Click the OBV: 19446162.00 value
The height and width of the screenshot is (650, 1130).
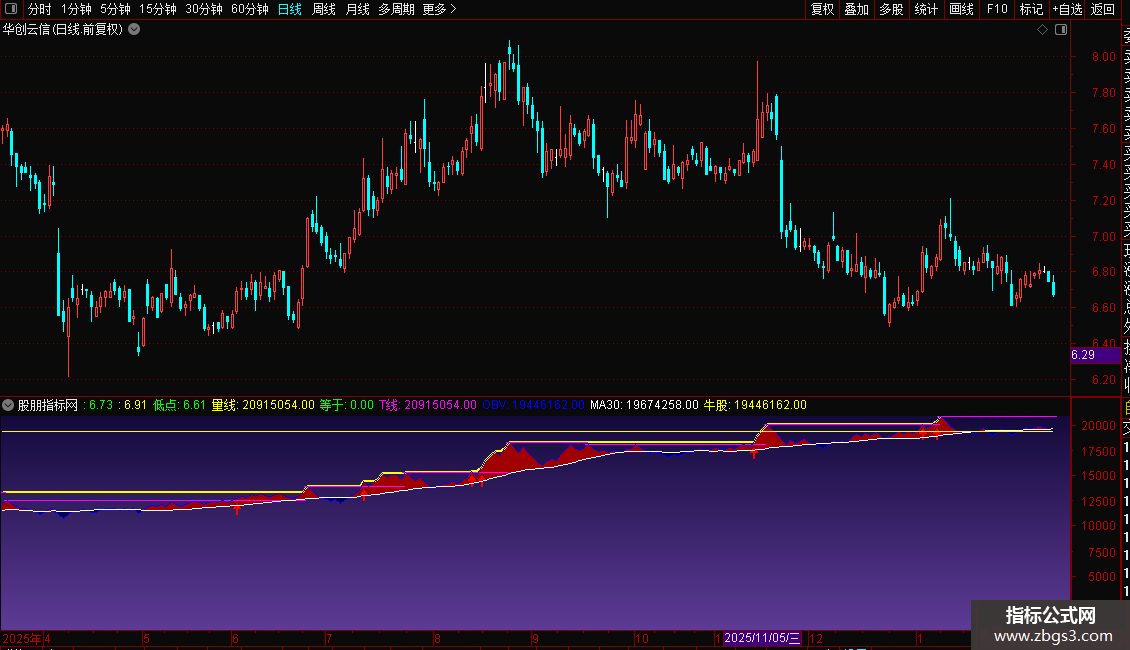point(533,405)
